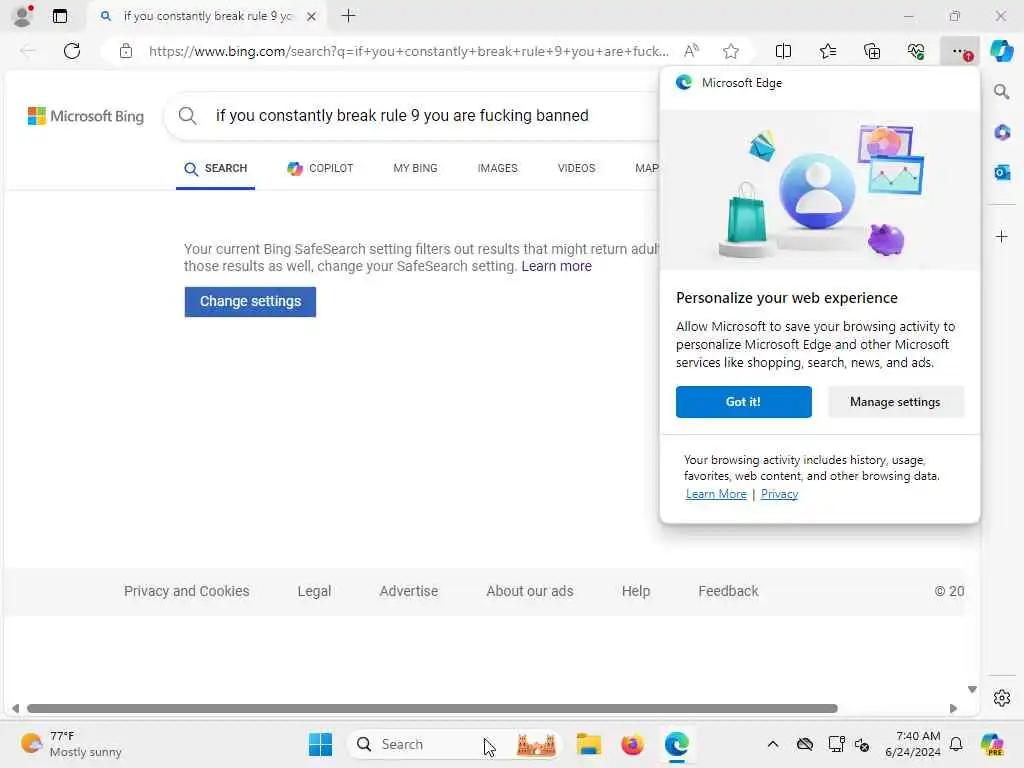Open the tab actions menu icon
This screenshot has width=1024, height=768.
(59, 16)
